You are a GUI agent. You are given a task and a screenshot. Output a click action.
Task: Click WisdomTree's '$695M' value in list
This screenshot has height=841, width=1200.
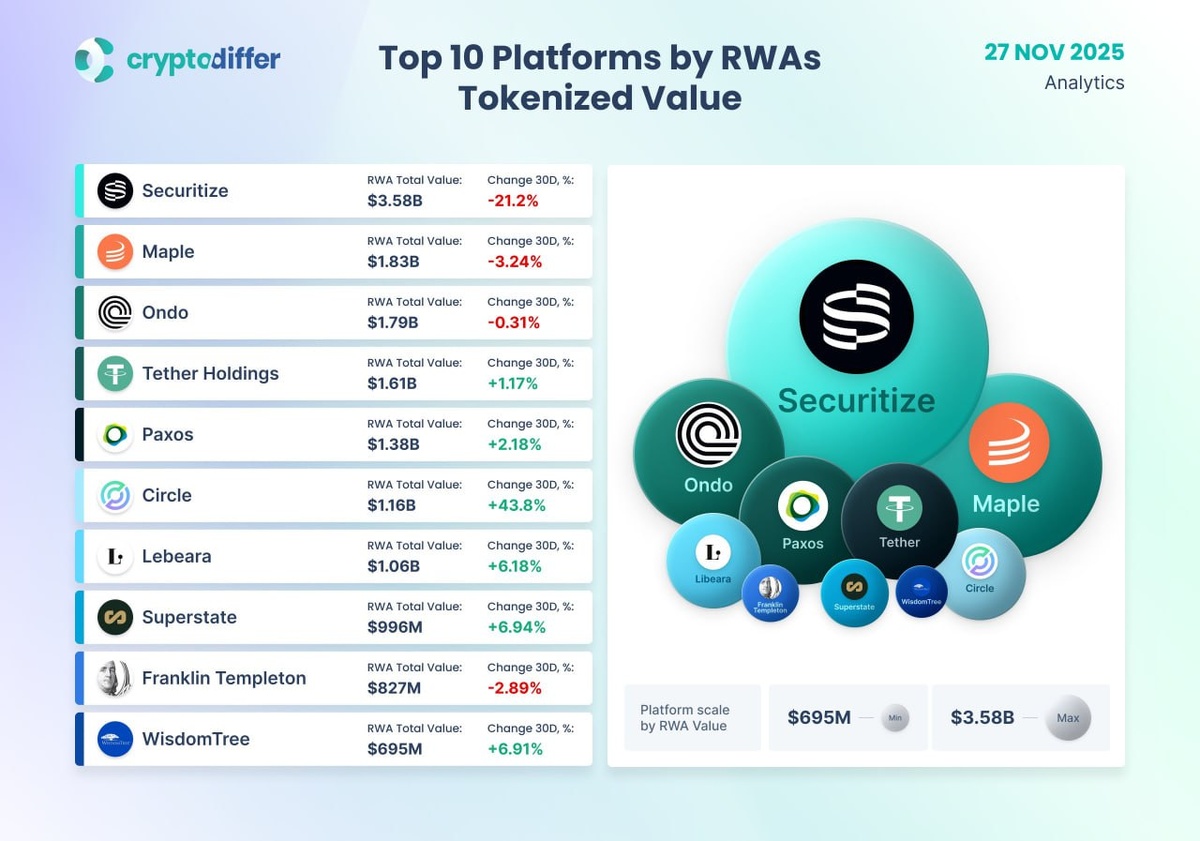pos(395,749)
